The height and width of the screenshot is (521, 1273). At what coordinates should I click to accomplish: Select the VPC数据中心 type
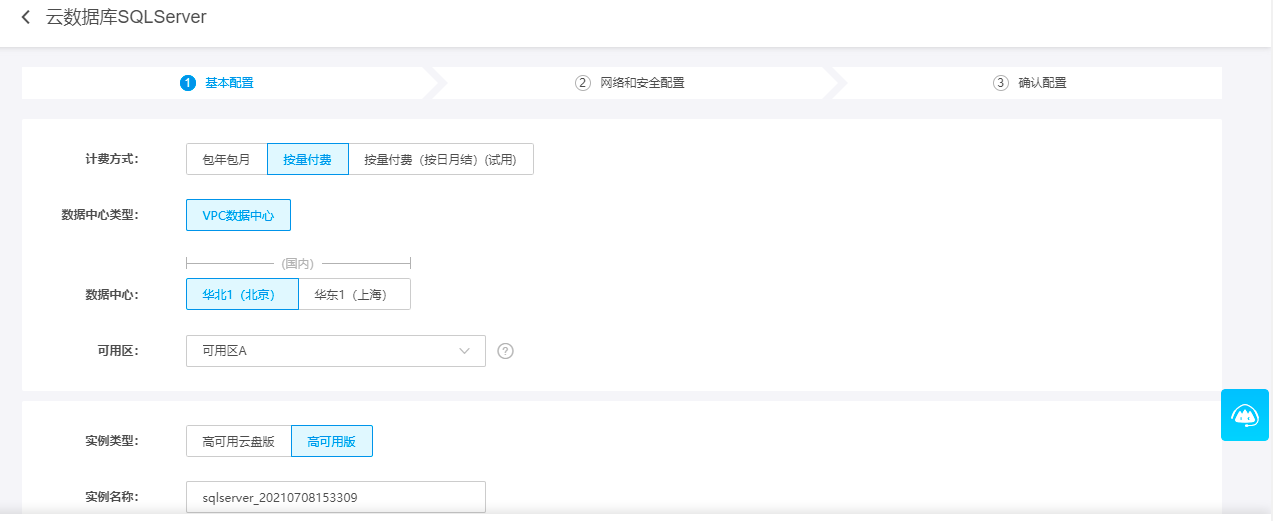point(238,215)
